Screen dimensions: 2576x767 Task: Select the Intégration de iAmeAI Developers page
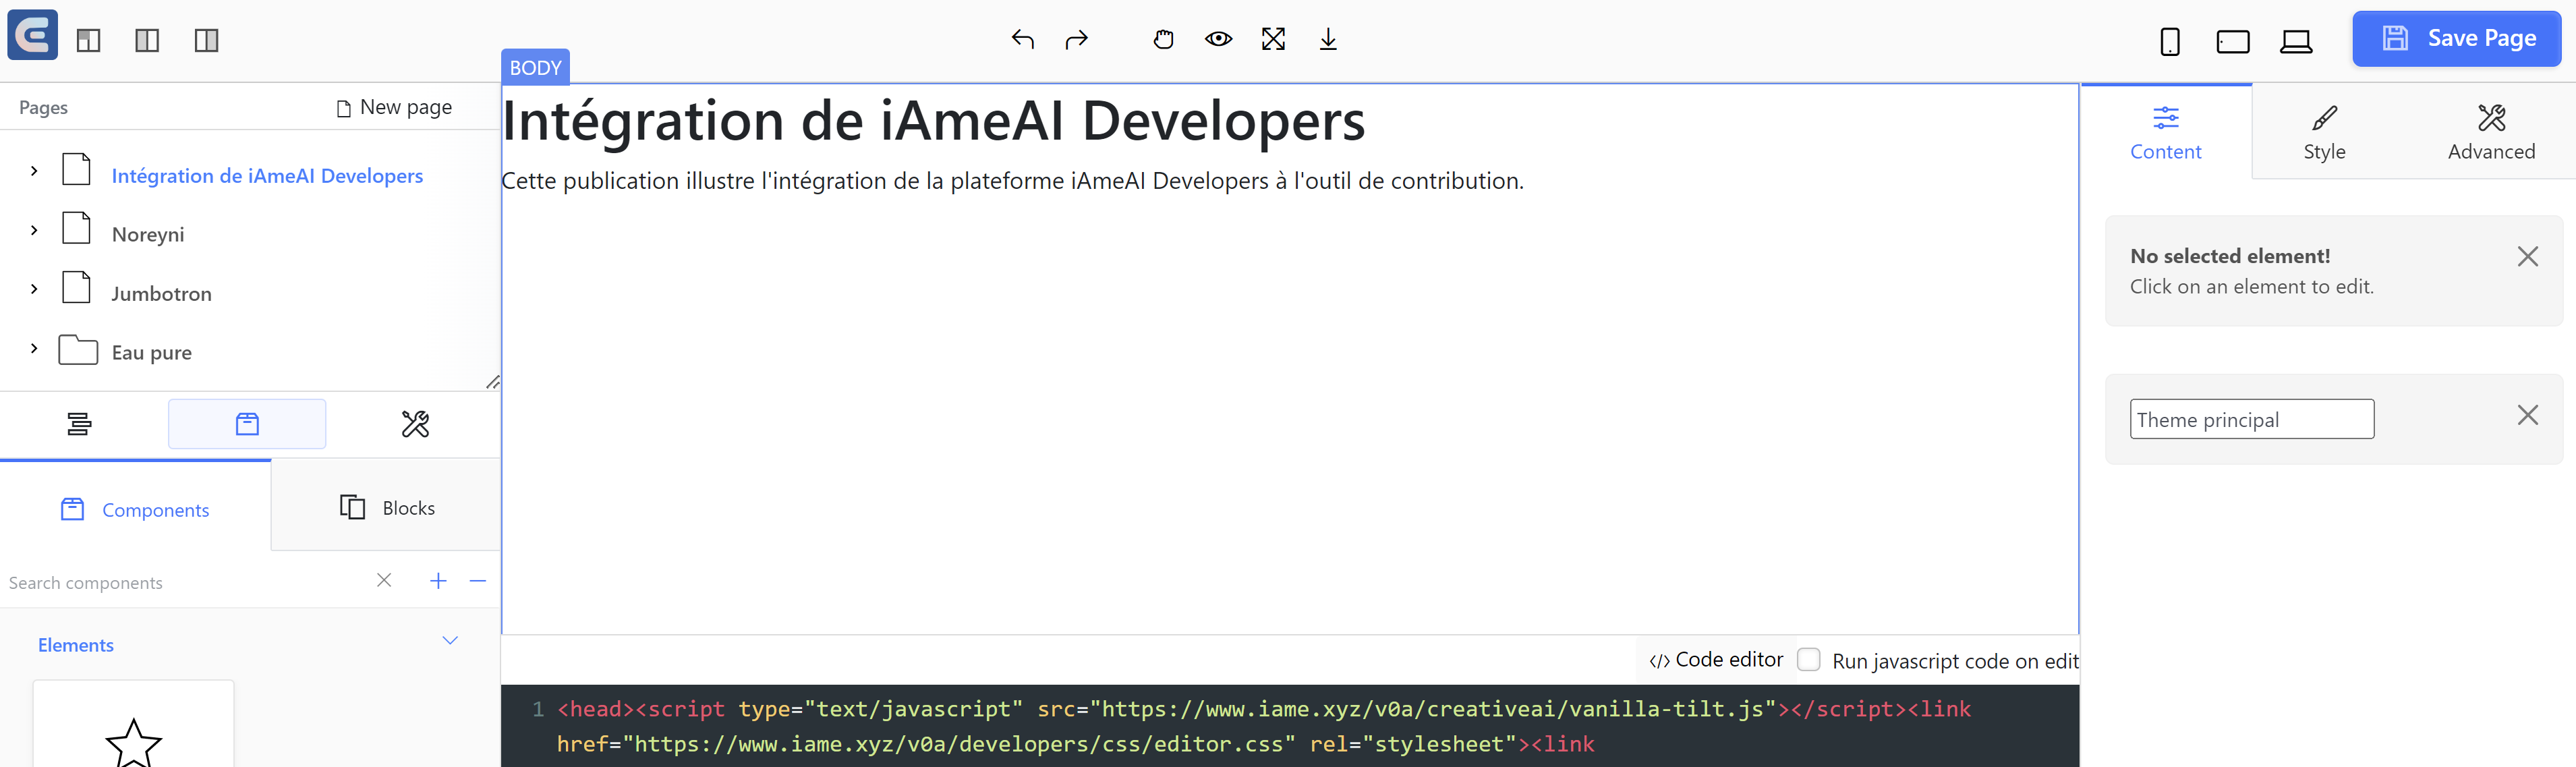(x=267, y=176)
